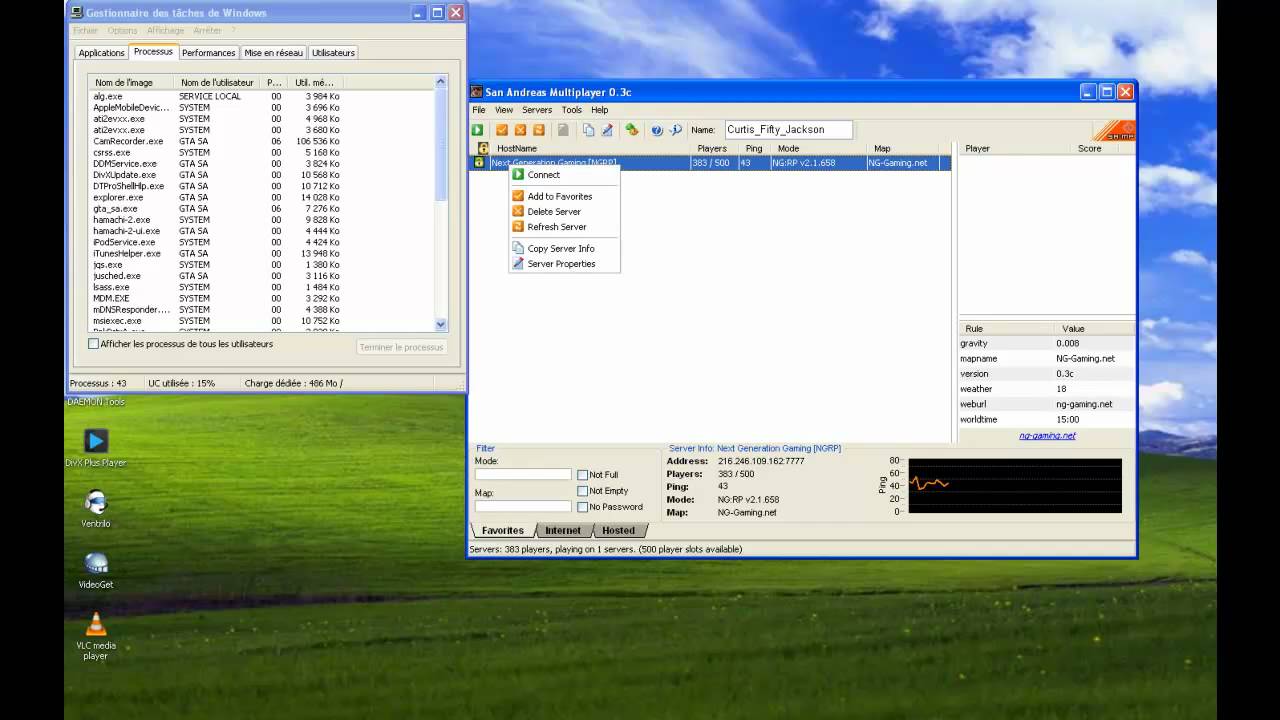Choose Connect in the context menu
The width and height of the screenshot is (1280, 720).
click(564, 175)
